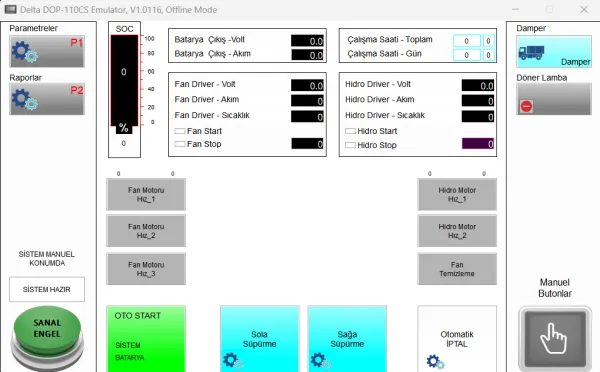600x372 pixels.
Task: Click the SOC percent symbol box
Action: 124,128
